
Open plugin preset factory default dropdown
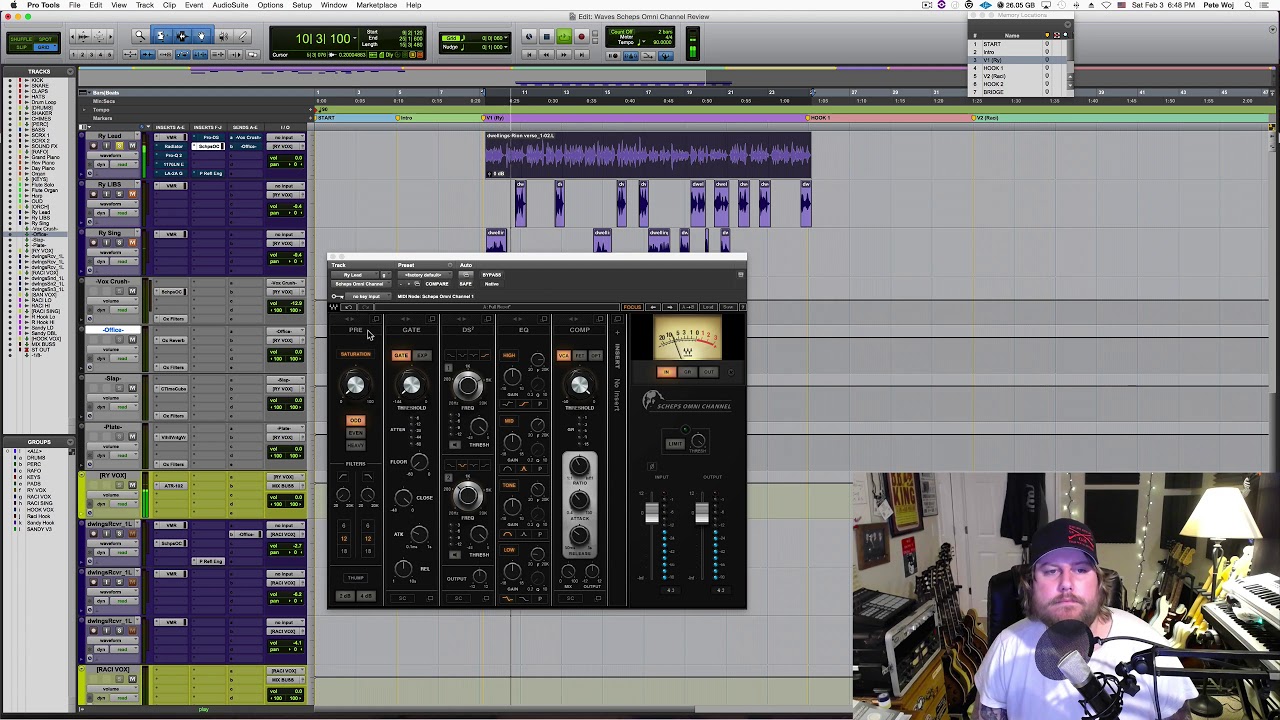pyautogui.click(x=425, y=275)
